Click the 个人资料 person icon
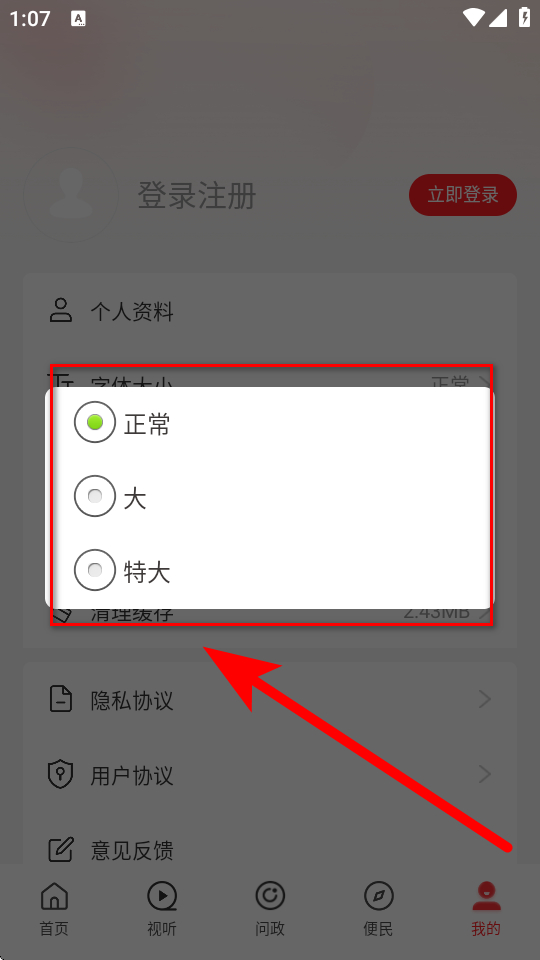540x960 pixels. pyautogui.click(x=61, y=310)
